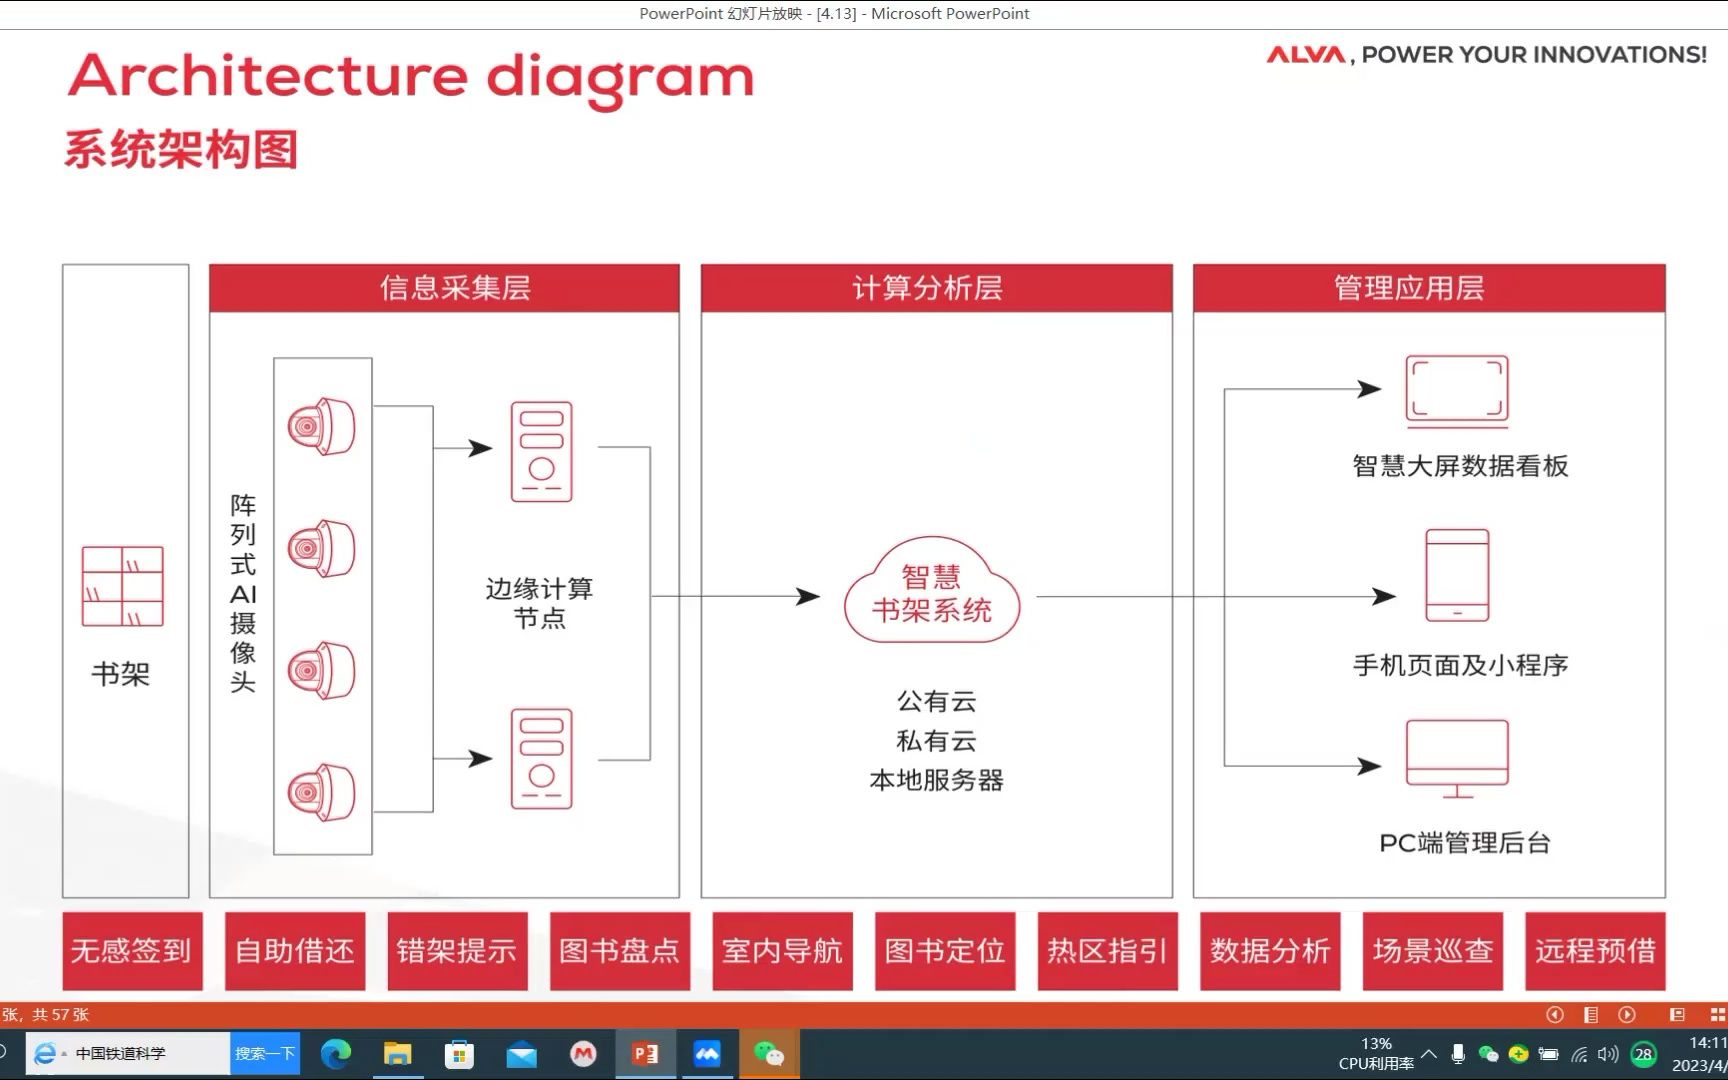Open Internet Explorer icon in taskbar search bar
Screen dimensions: 1728x1080
coord(45,1053)
